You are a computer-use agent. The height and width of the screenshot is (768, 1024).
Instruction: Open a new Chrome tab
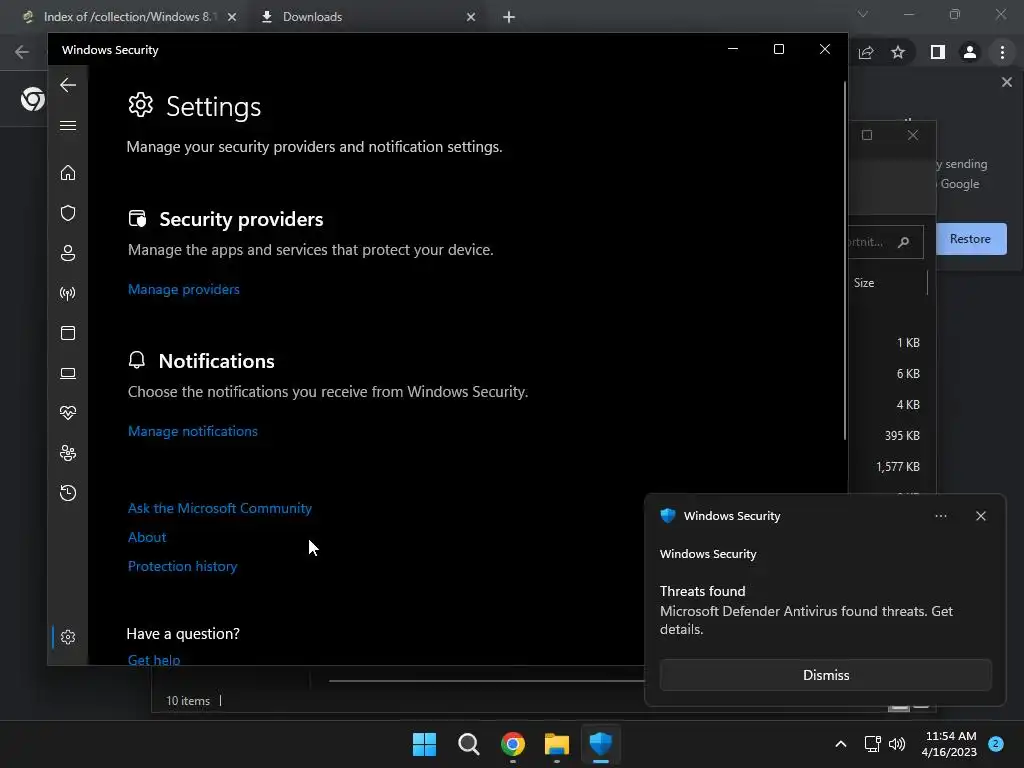coord(509,17)
